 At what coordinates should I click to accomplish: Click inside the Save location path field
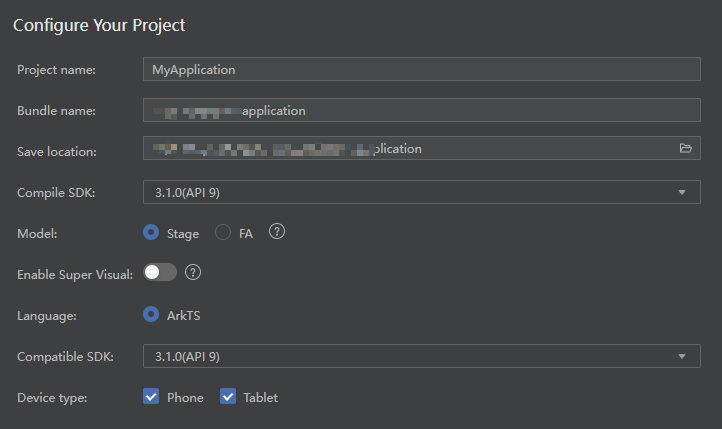(x=410, y=148)
